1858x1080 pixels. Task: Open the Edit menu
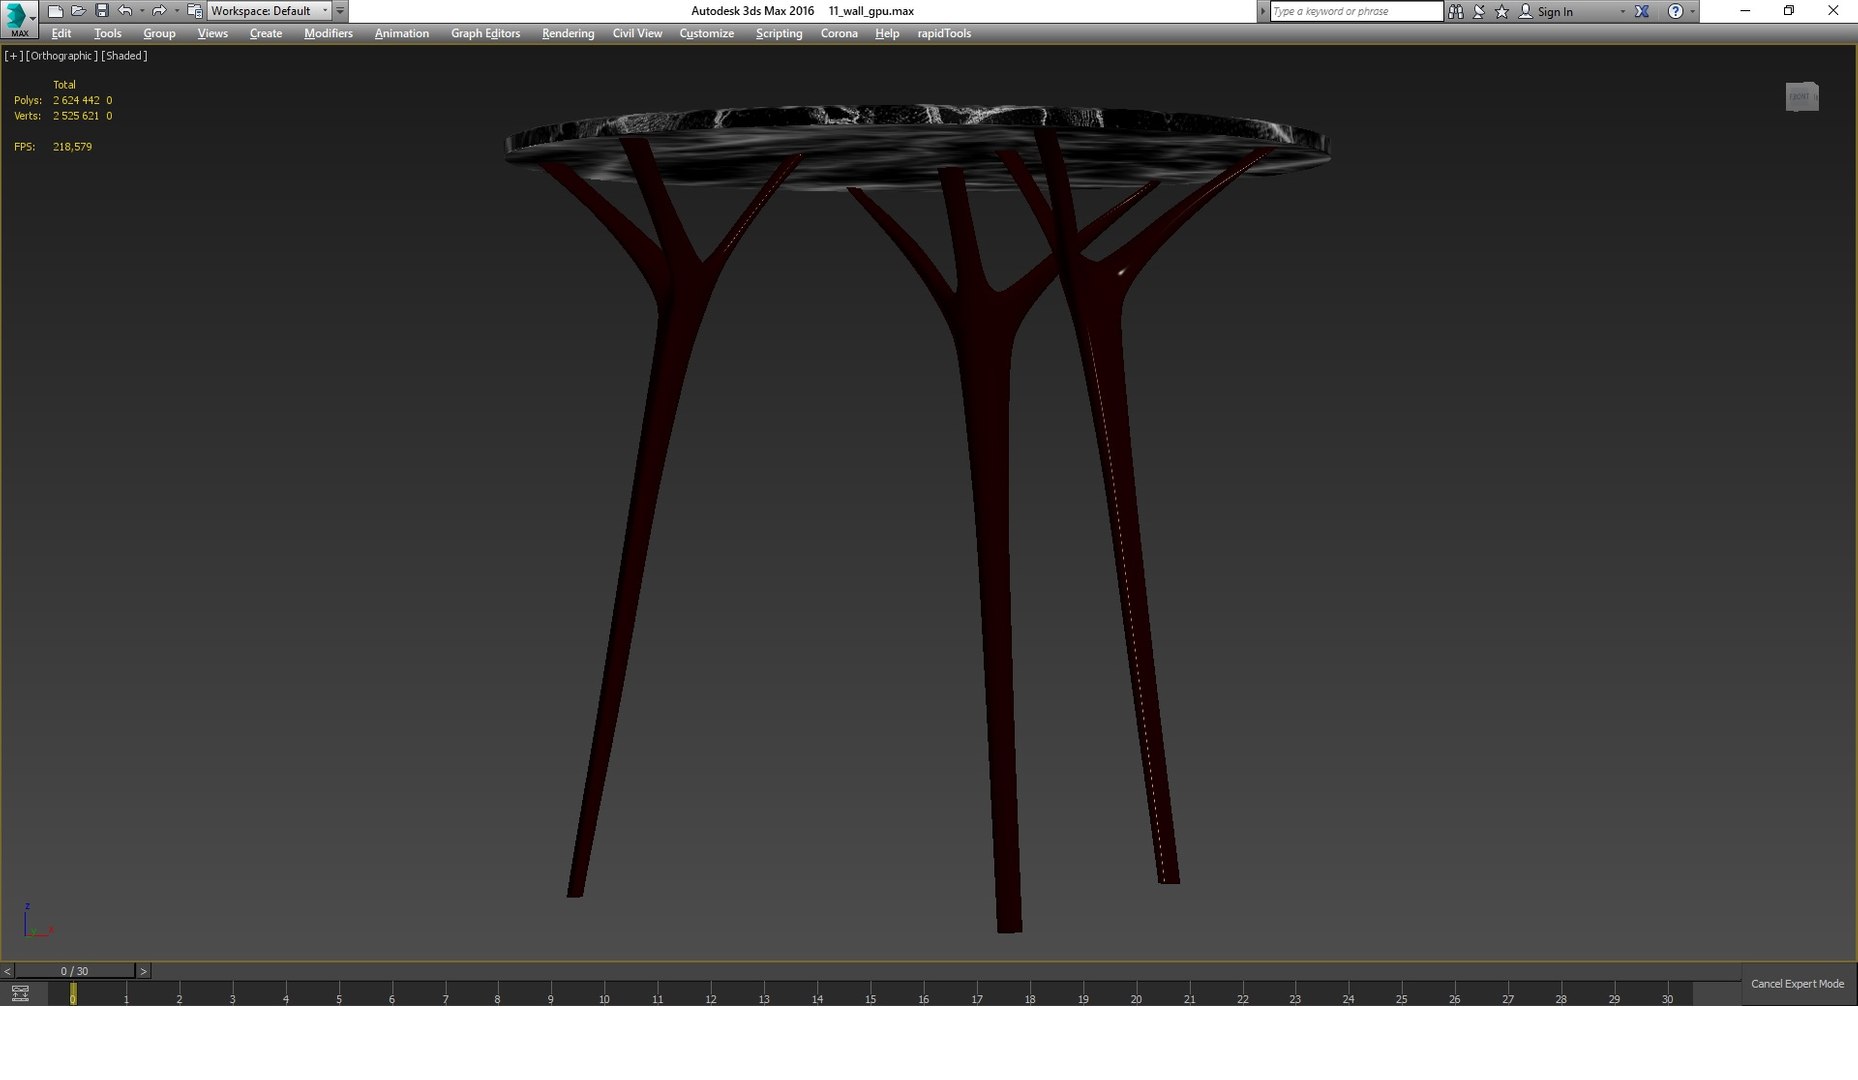click(61, 33)
